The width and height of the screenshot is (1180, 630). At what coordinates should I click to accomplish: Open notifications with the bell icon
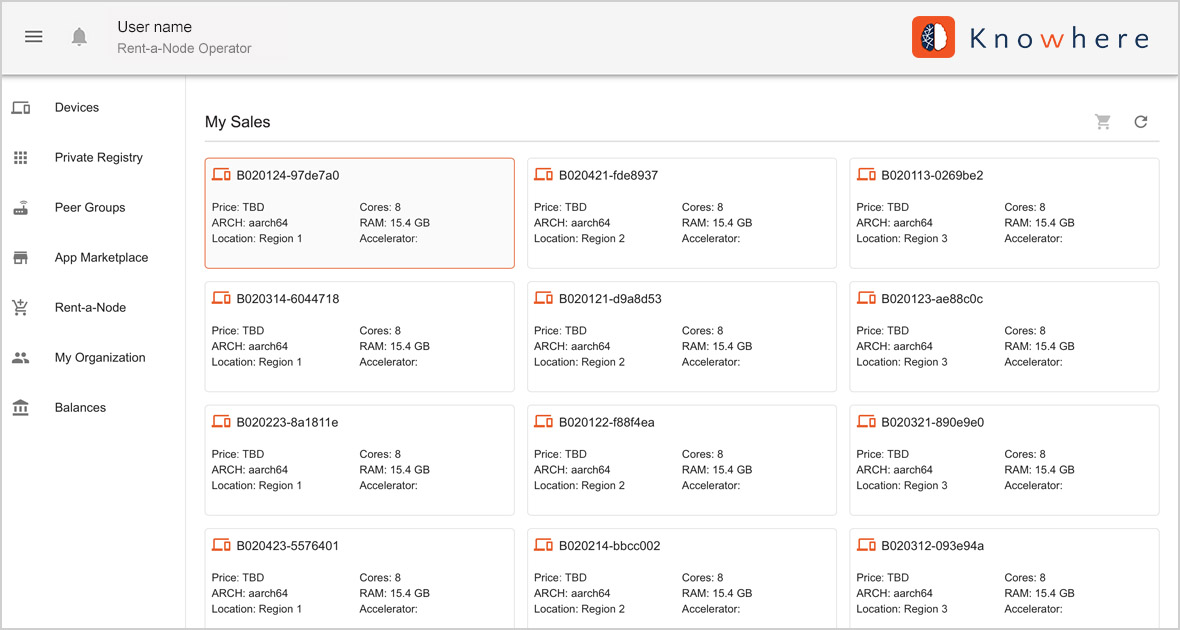pos(79,34)
